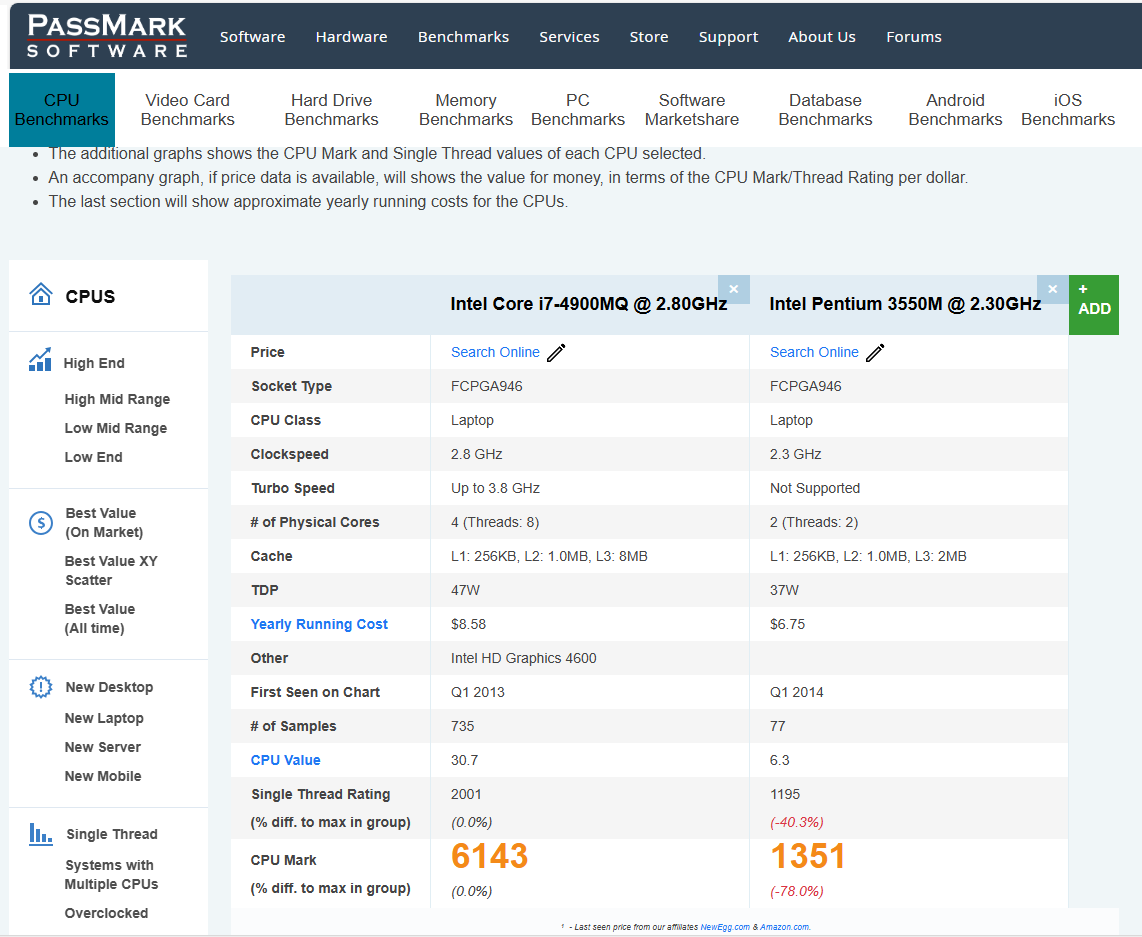Click the -40.3% single thread difference

[797, 822]
